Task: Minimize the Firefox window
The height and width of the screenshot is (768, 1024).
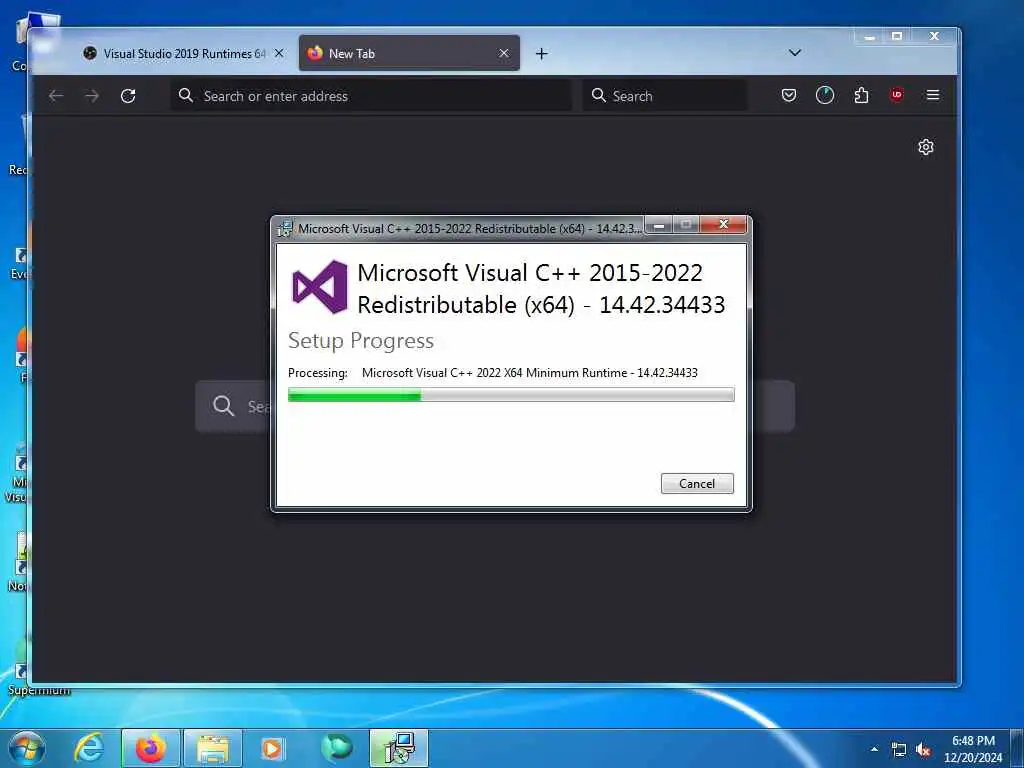Action: pyautogui.click(x=869, y=37)
